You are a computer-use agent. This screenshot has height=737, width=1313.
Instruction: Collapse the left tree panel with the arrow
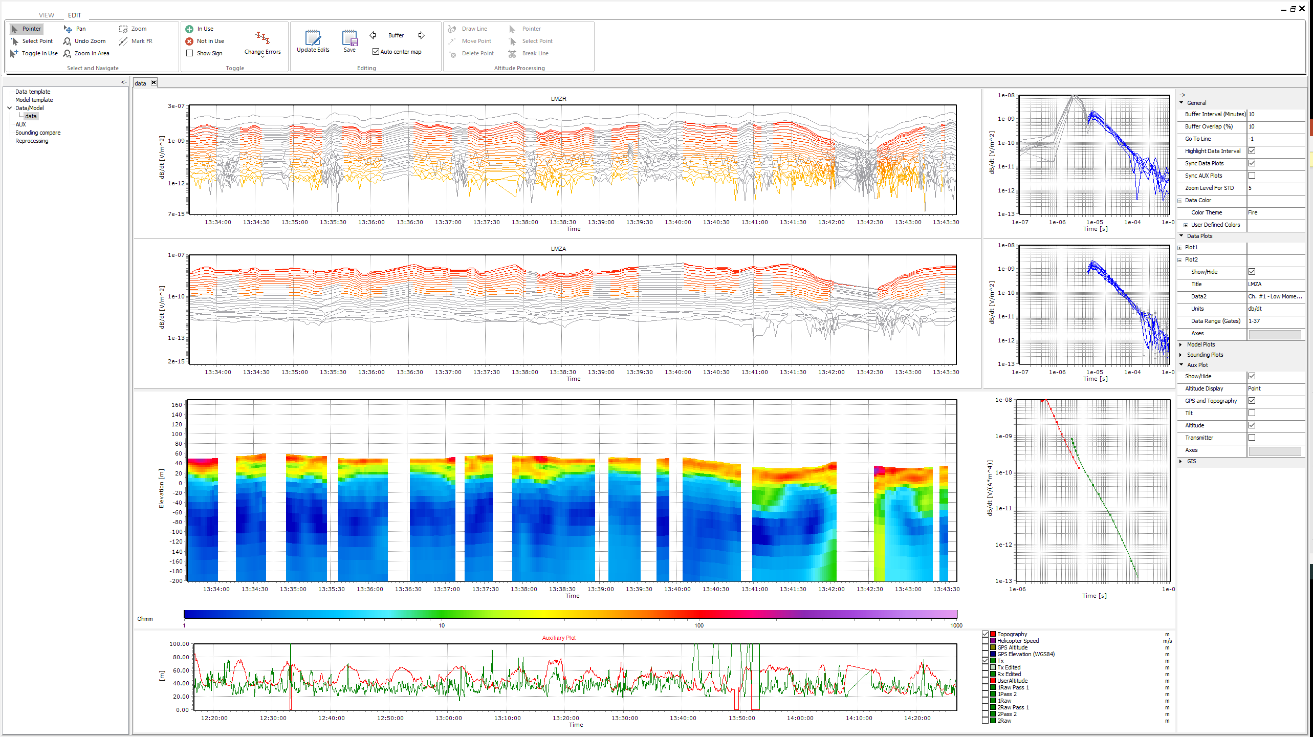click(122, 82)
